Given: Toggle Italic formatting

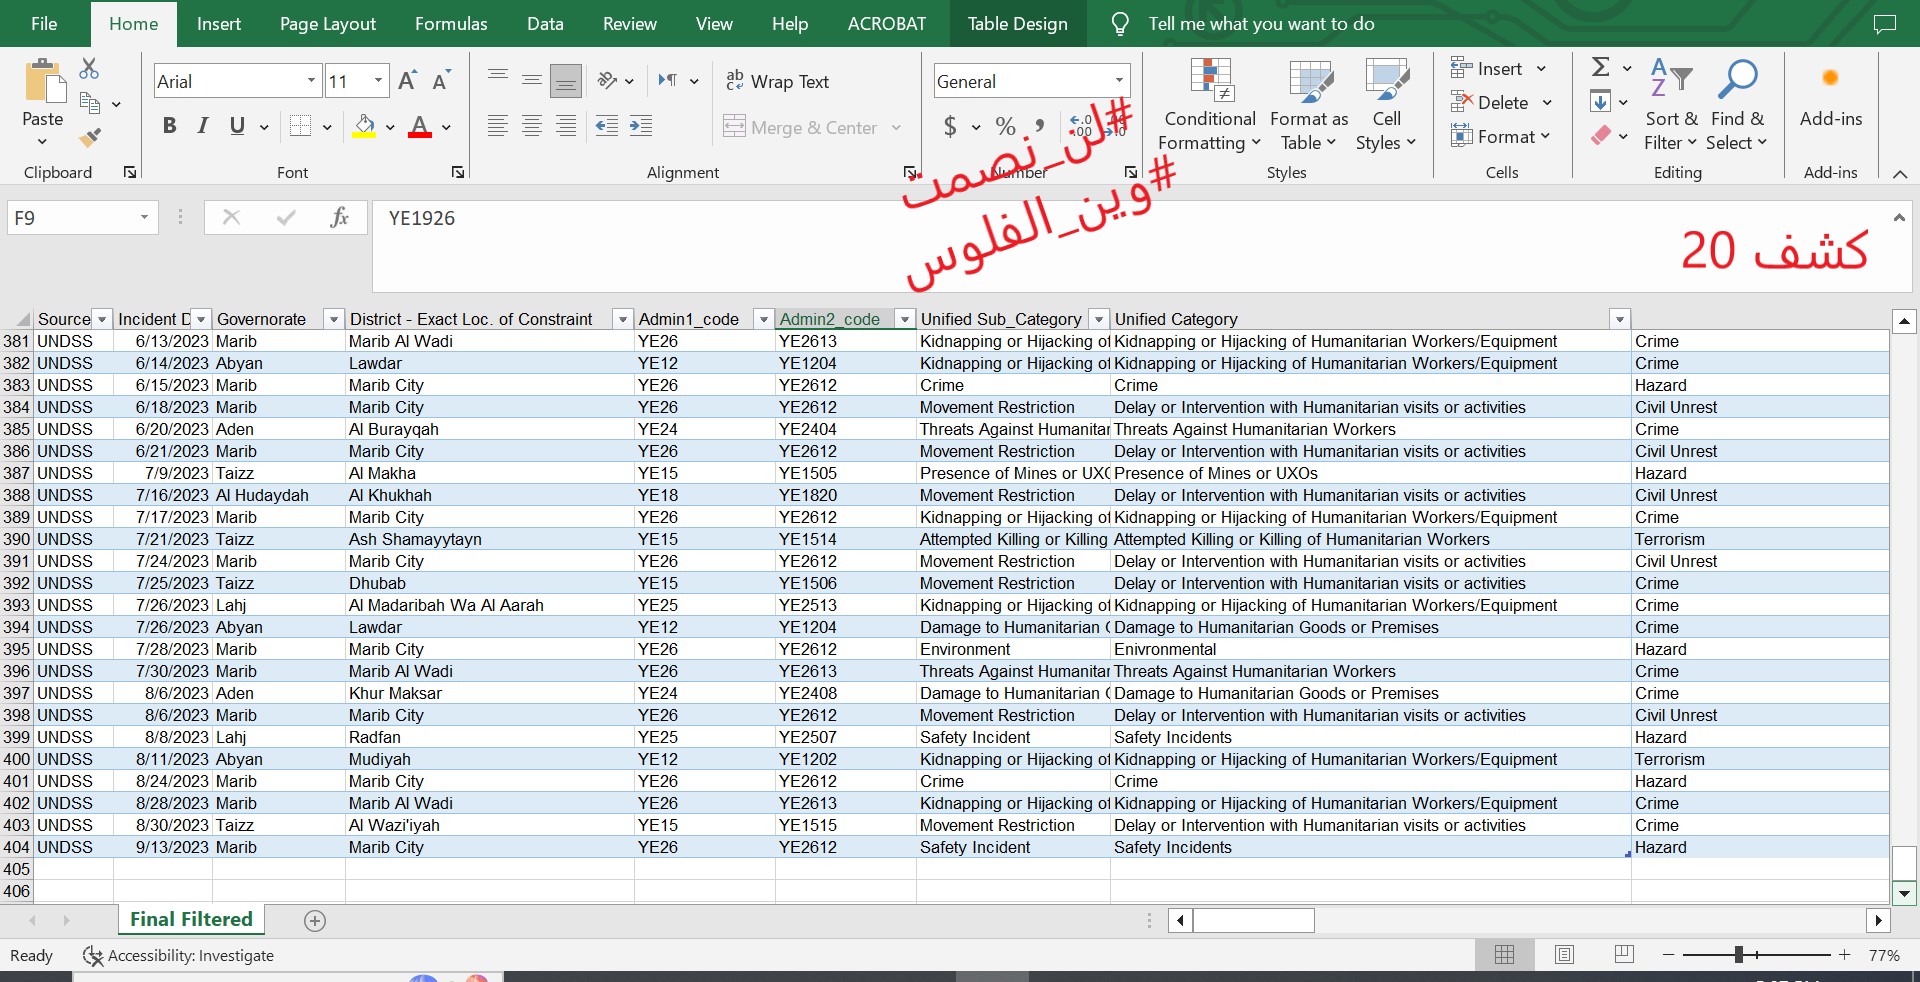Looking at the screenshot, I should (x=203, y=126).
